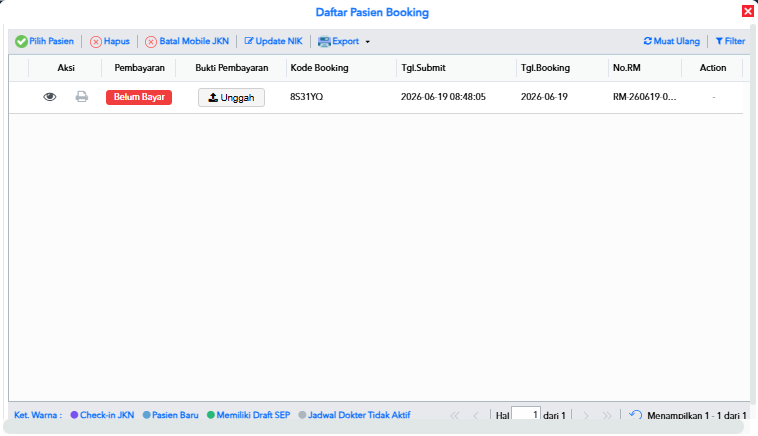The height and width of the screenshot is (436, 758).
Task: Click the Check-in JKN purple legend dot
Action: 74,415
